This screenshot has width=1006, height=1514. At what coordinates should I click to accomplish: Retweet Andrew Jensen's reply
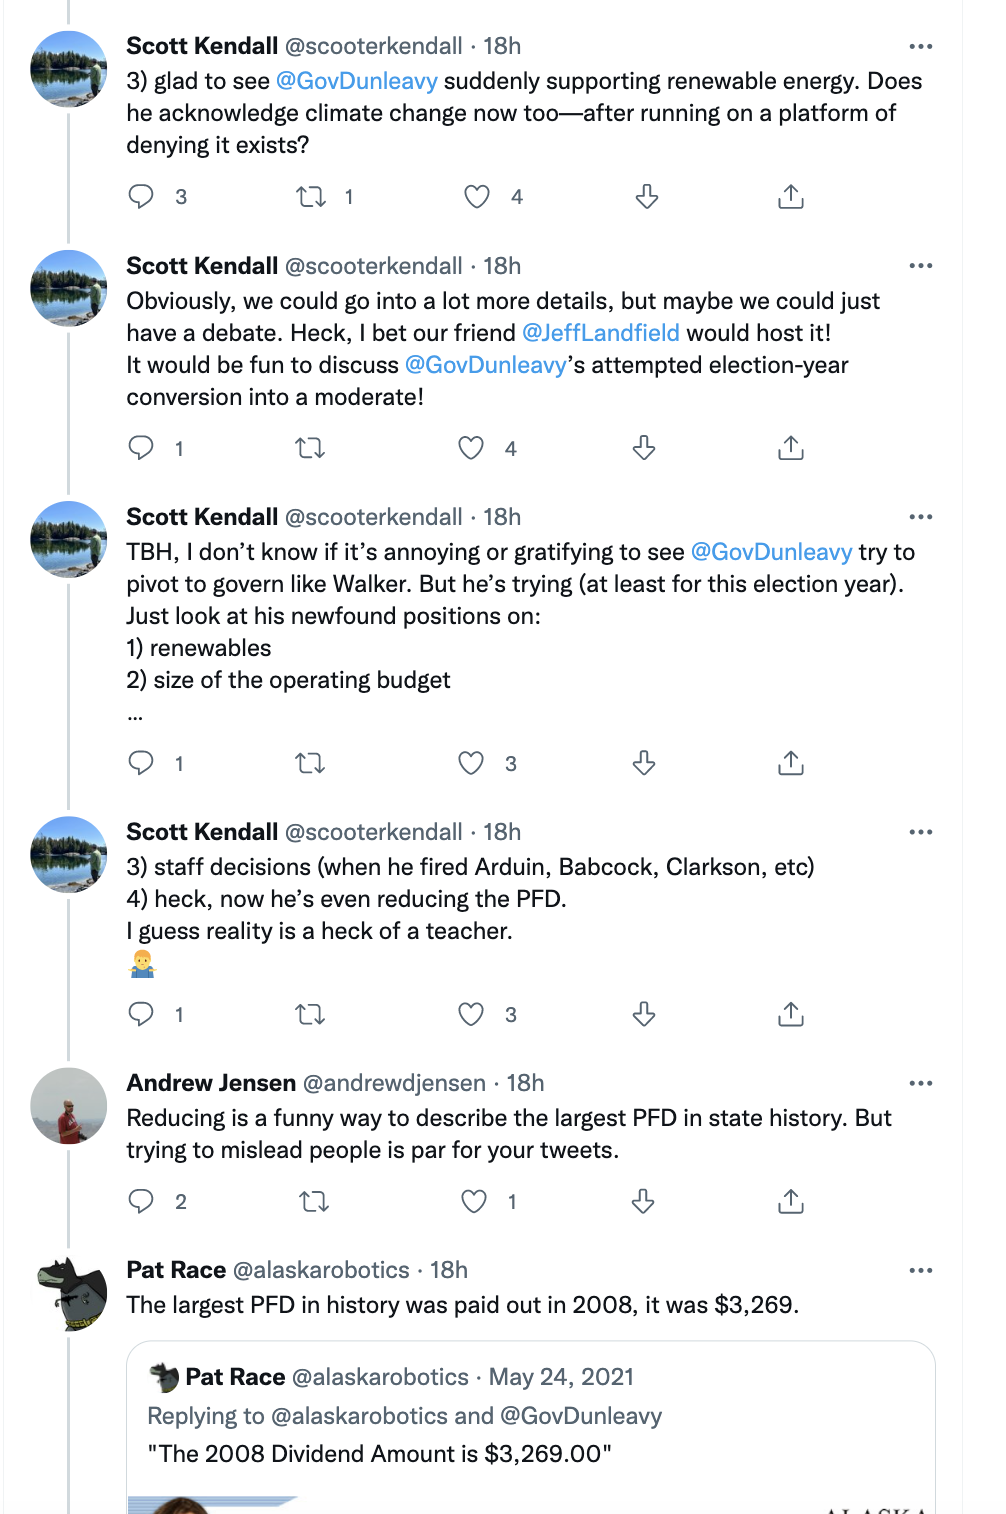coord(314,1201)
